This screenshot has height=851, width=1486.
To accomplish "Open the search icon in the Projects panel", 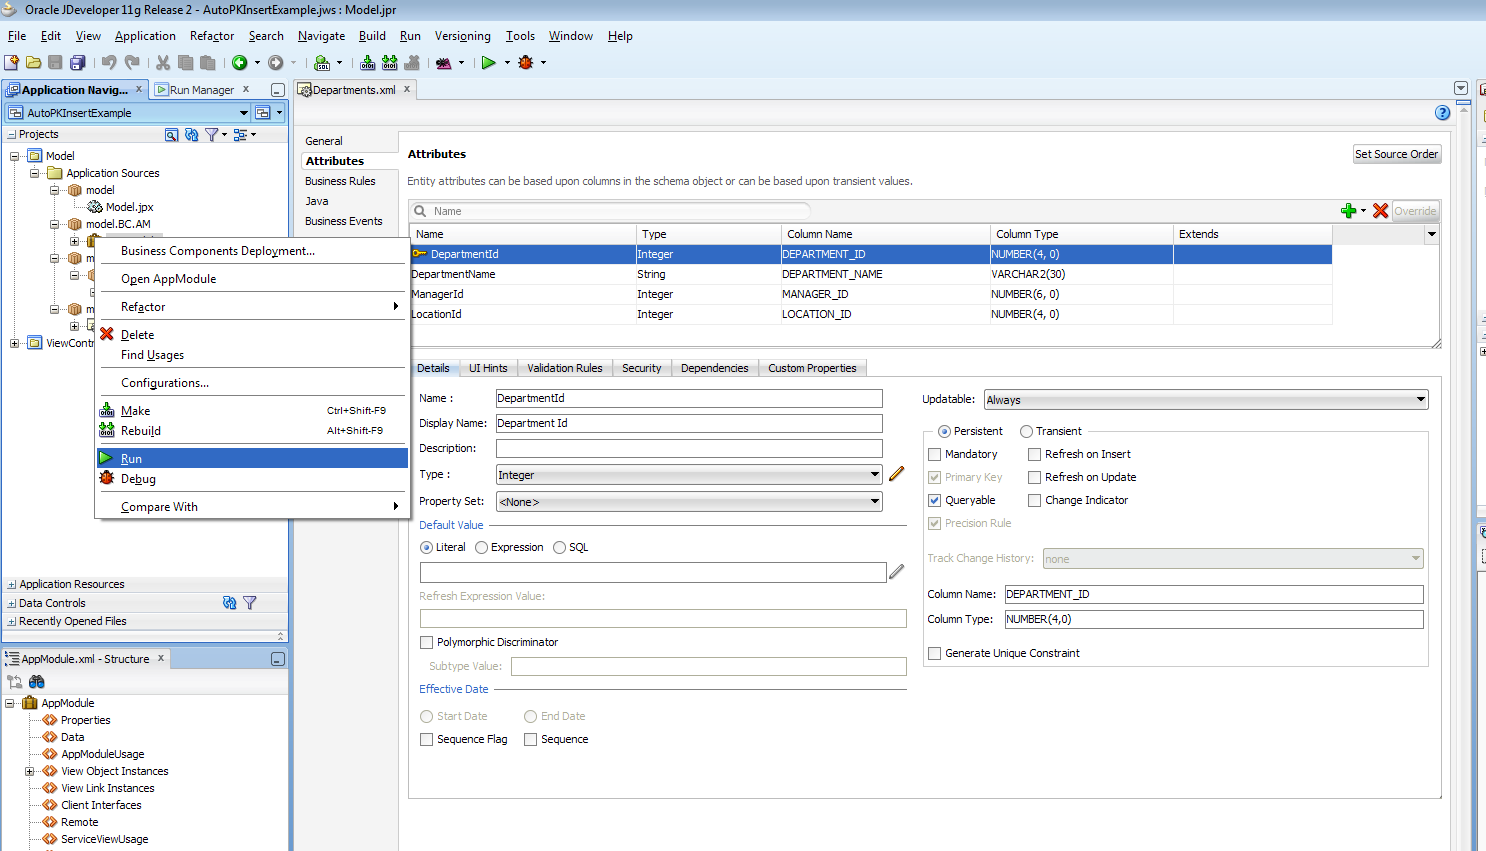I will [172, 134].
